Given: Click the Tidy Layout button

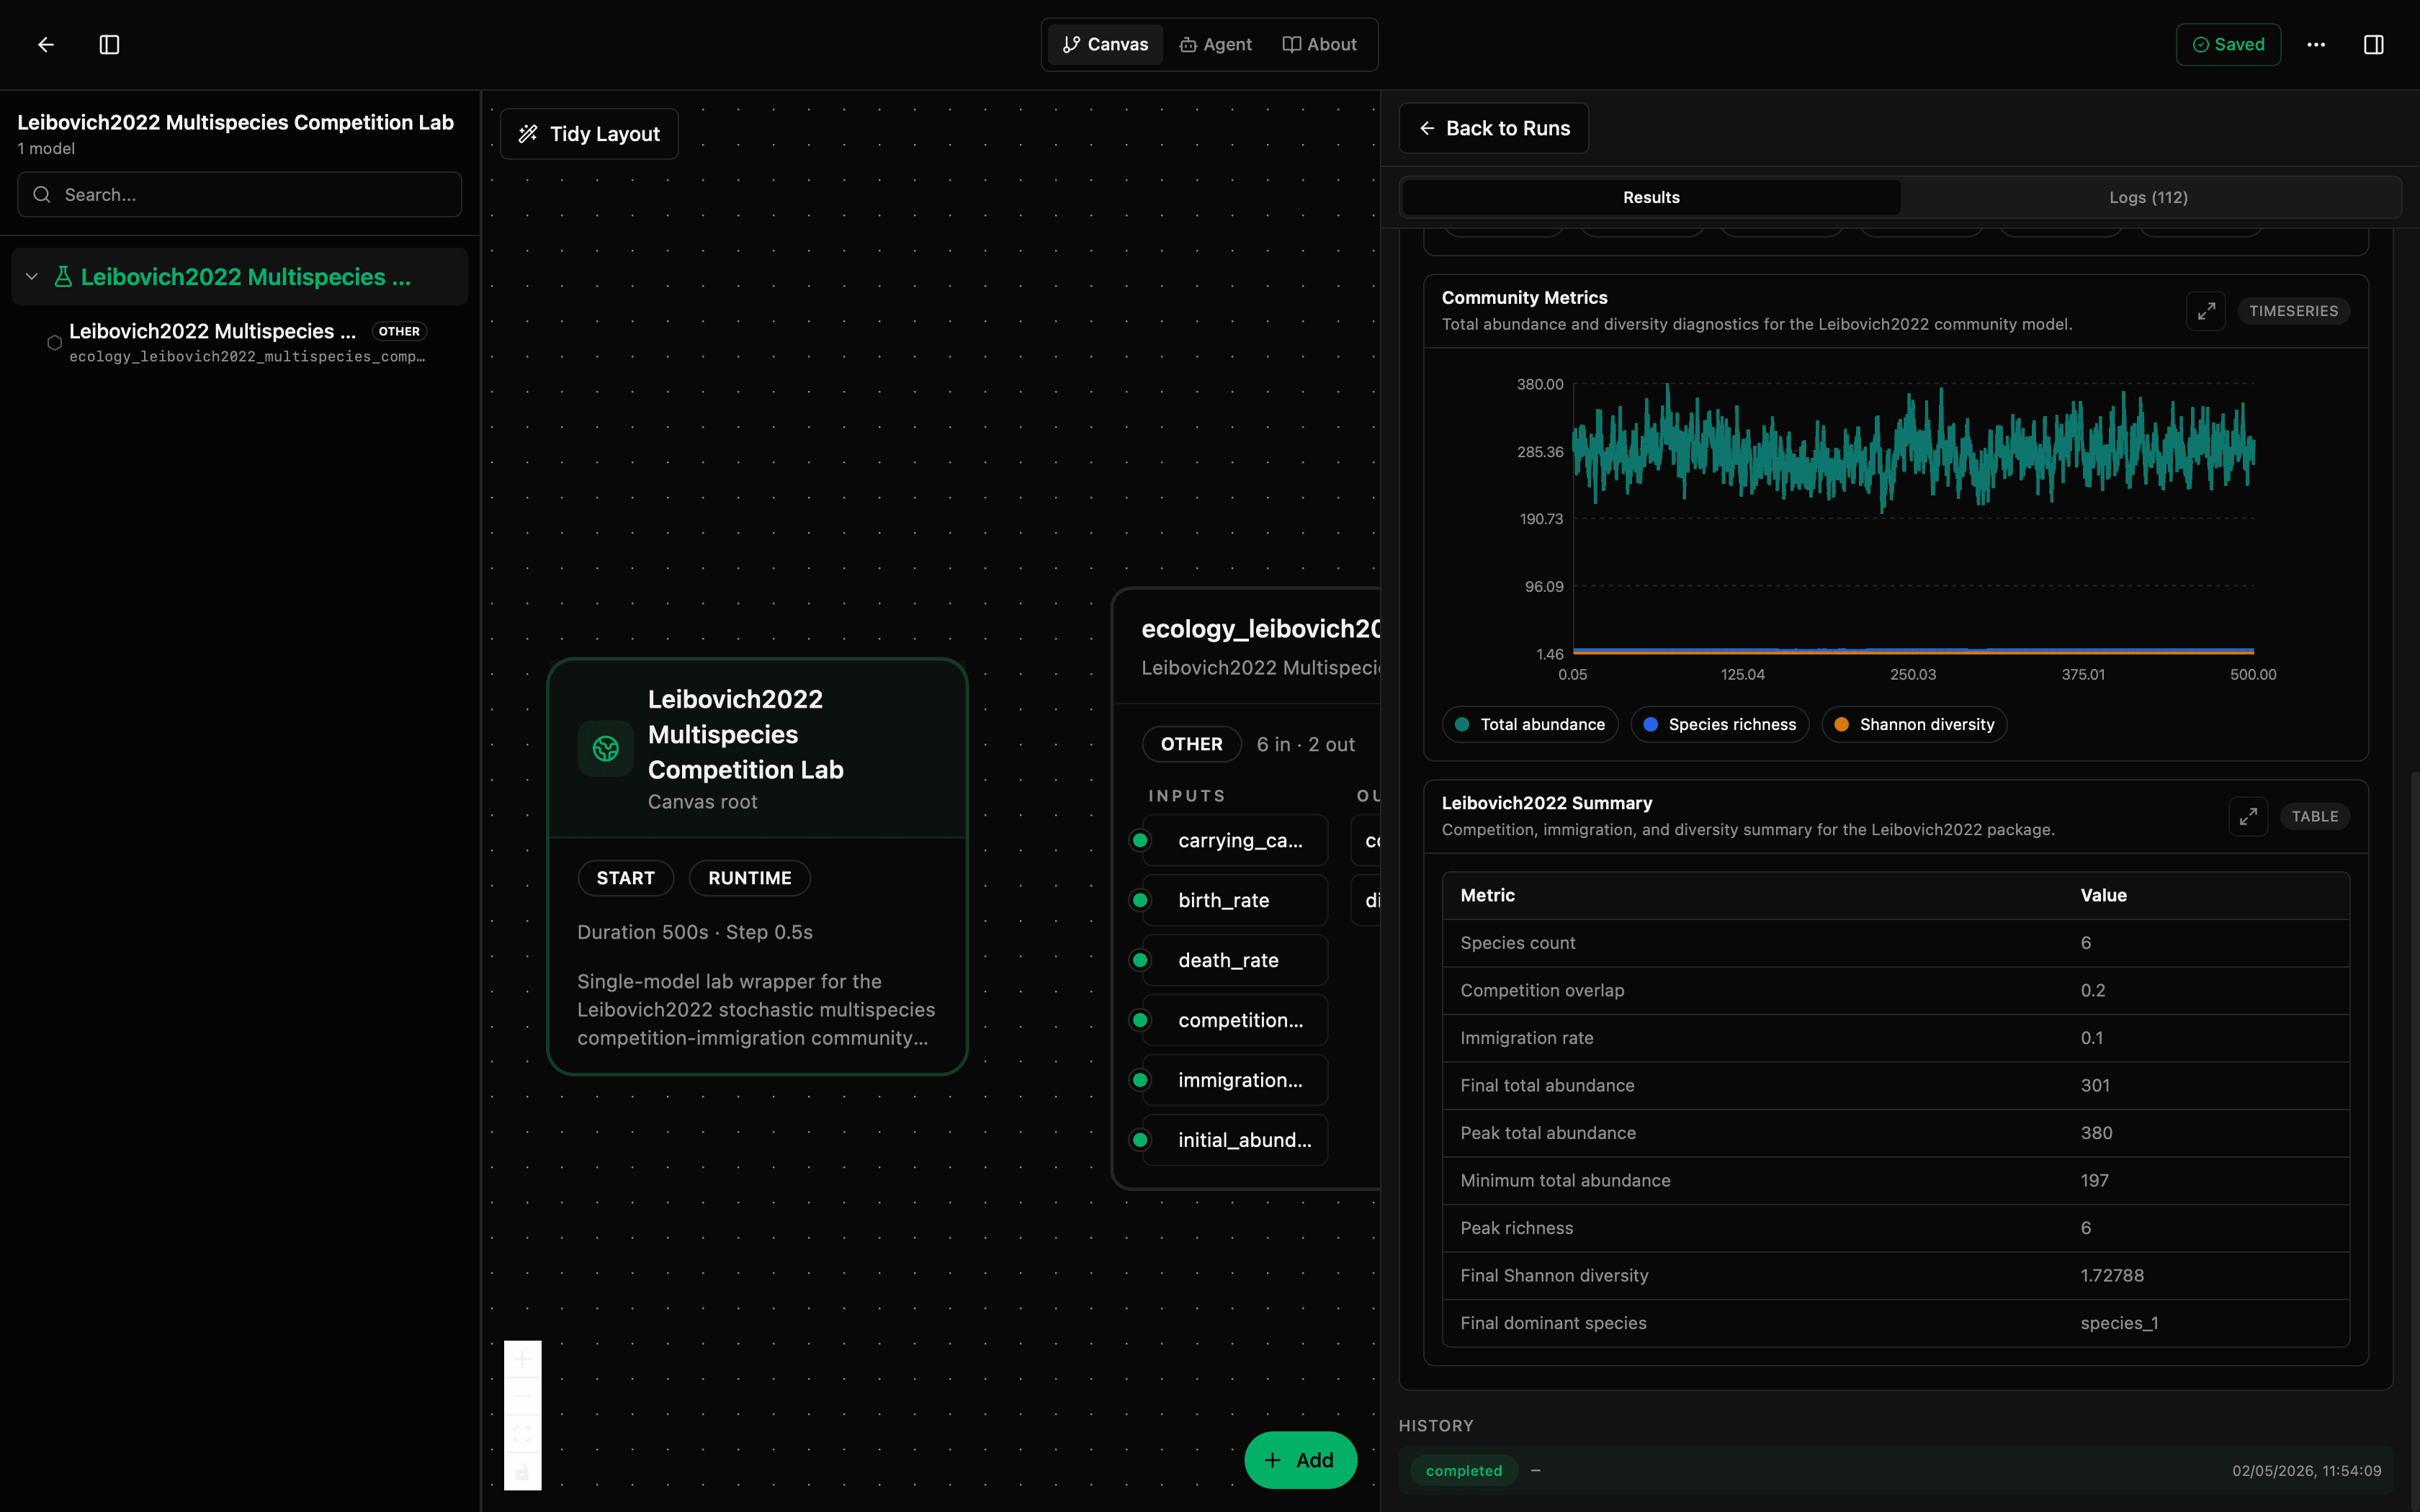Looking at the screenshot, I should [589, 134].
